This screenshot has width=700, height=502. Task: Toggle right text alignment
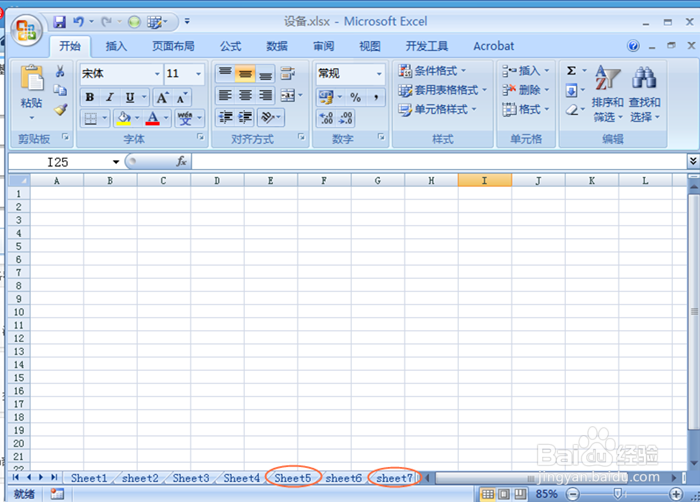[x=265, y=95]
